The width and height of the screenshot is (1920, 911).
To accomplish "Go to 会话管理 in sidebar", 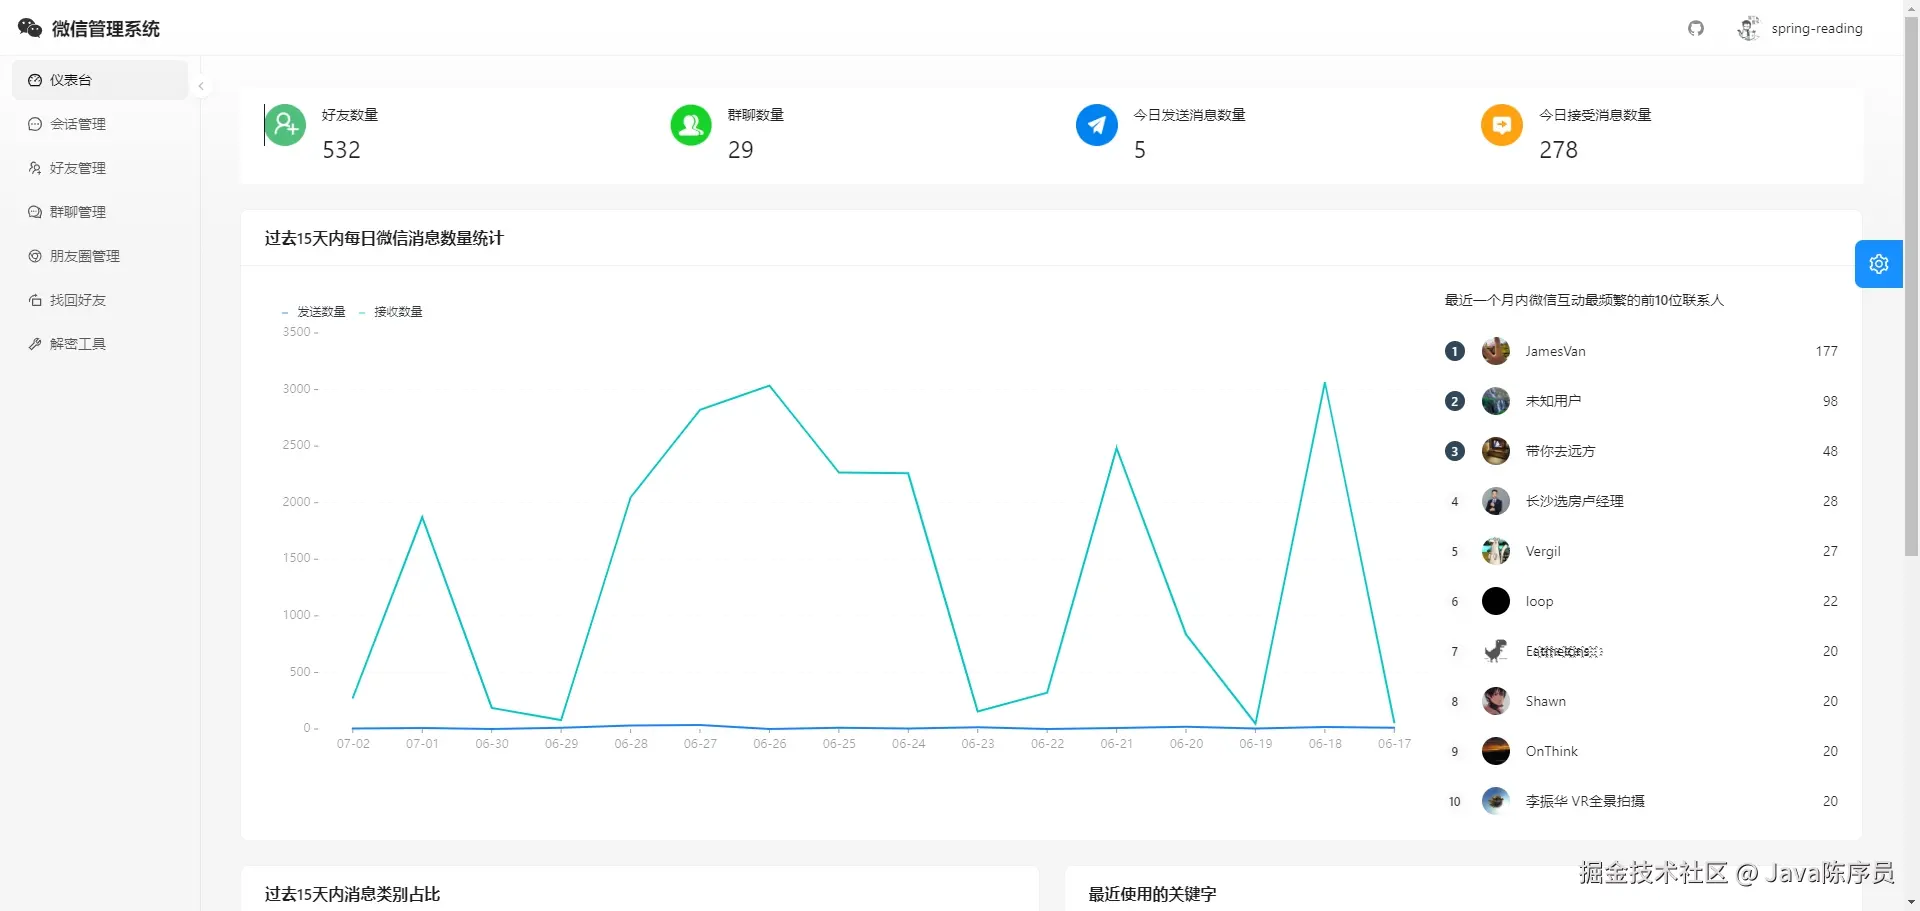I will point(100,124).
